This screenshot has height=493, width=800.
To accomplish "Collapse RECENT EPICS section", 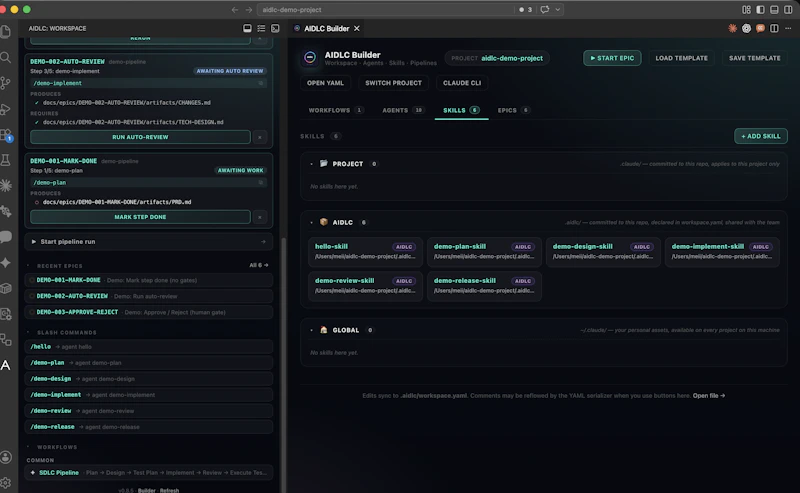I will point(28,266).
